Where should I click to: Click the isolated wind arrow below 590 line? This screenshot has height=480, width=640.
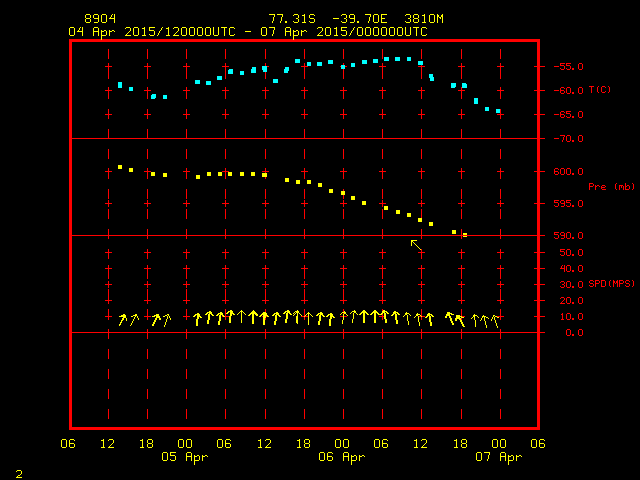(x=416, y=245)
